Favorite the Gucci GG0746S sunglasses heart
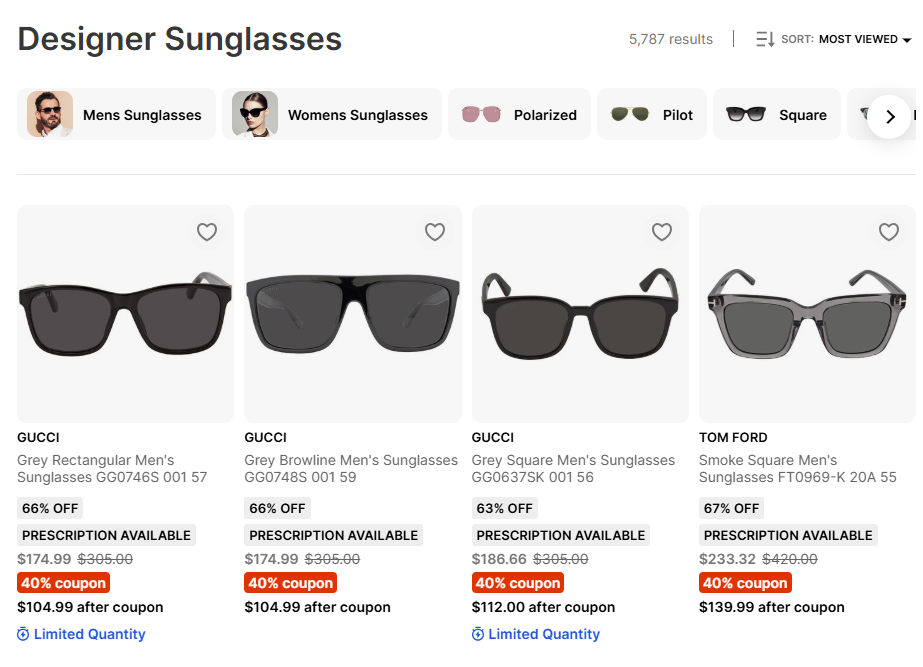The height and width of the screenshot is (667, 923). pos(207,232)
